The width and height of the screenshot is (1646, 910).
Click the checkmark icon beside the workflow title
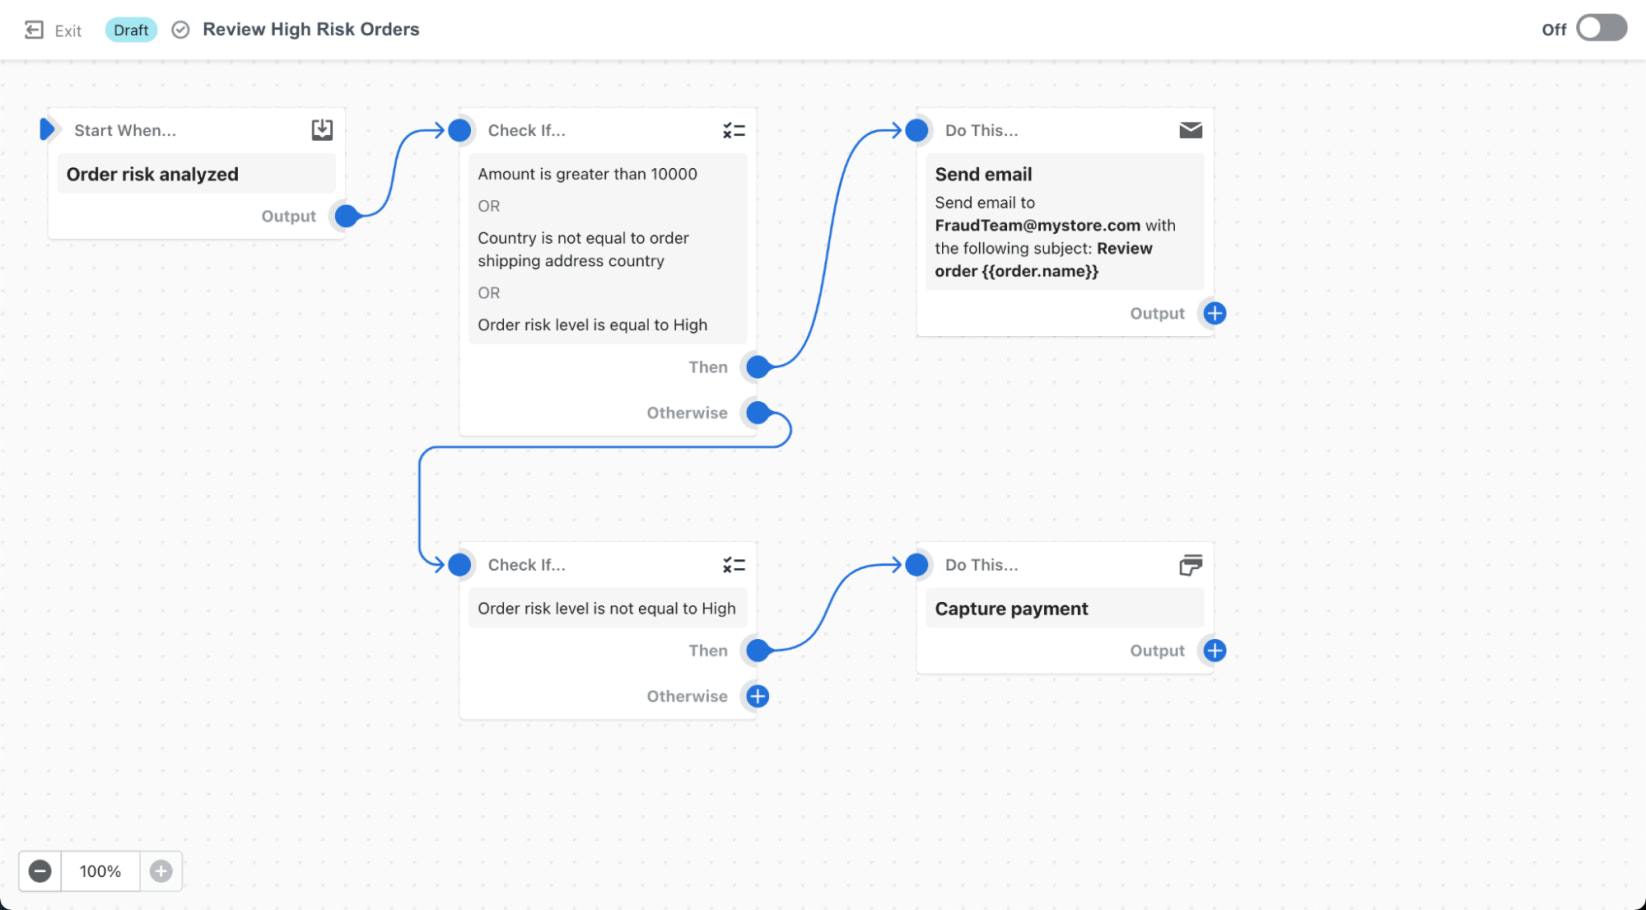[180, 29]
